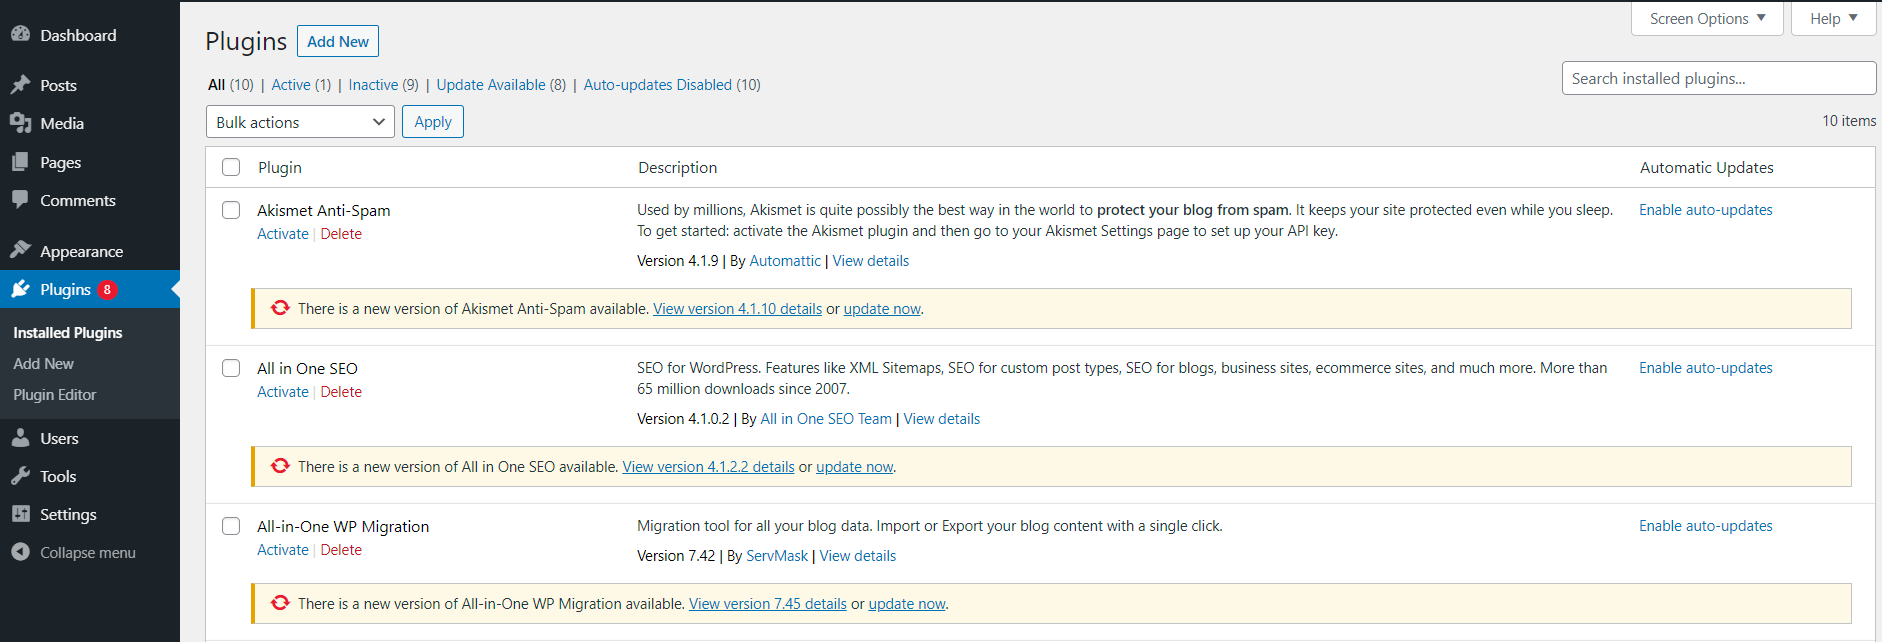Click the Add New button beside Plugins heading

pyautogui.click(x=338, y=42)
